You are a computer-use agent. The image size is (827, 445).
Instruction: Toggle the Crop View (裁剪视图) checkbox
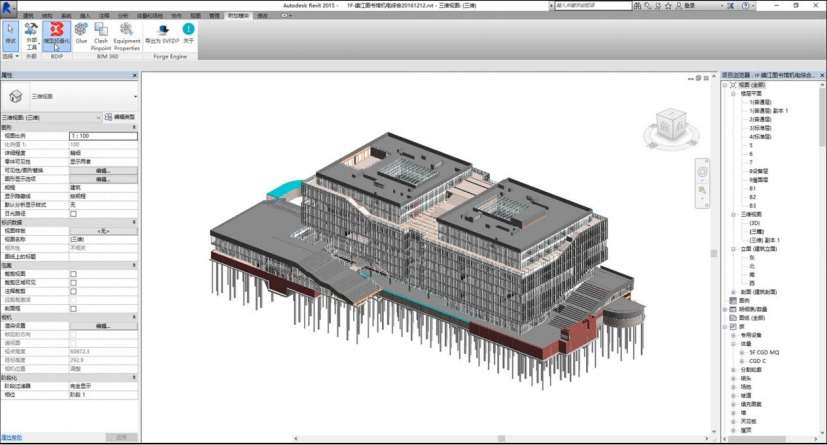coord(73,274)
